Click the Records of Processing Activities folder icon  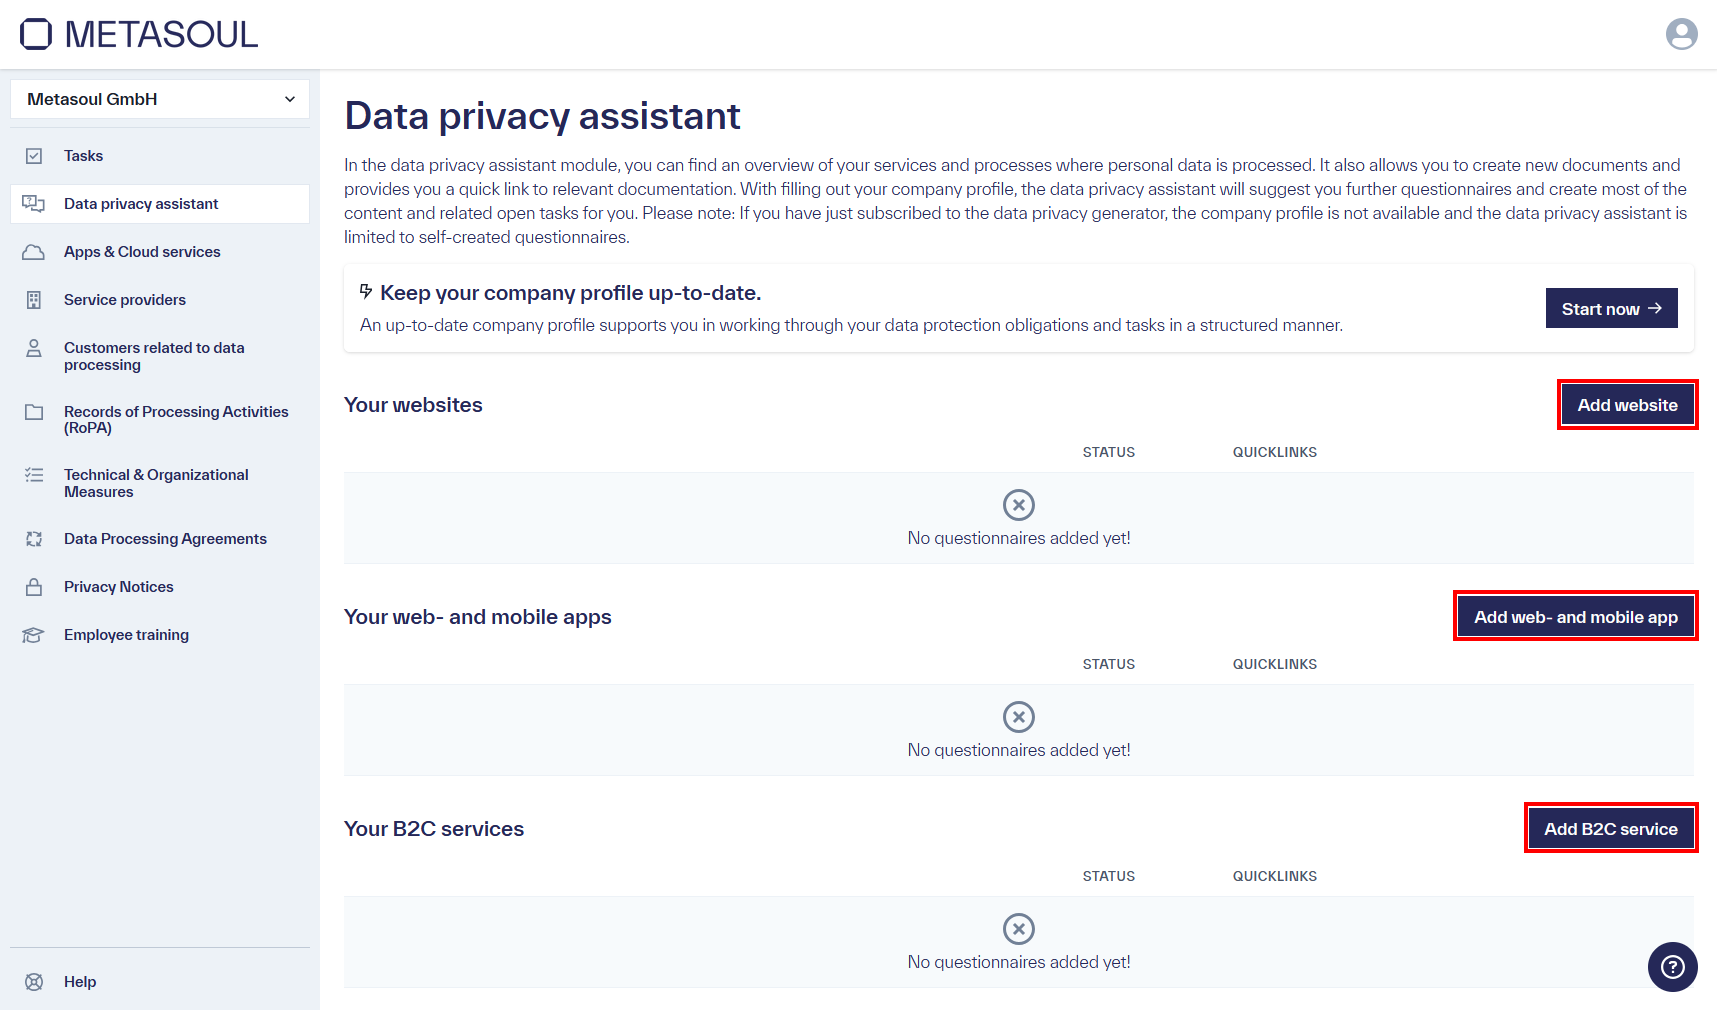34,412
